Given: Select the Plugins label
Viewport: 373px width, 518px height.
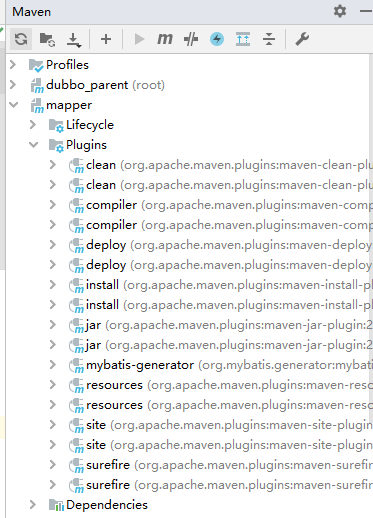Looking at the screenshot, I should click(x=86, y=145).
